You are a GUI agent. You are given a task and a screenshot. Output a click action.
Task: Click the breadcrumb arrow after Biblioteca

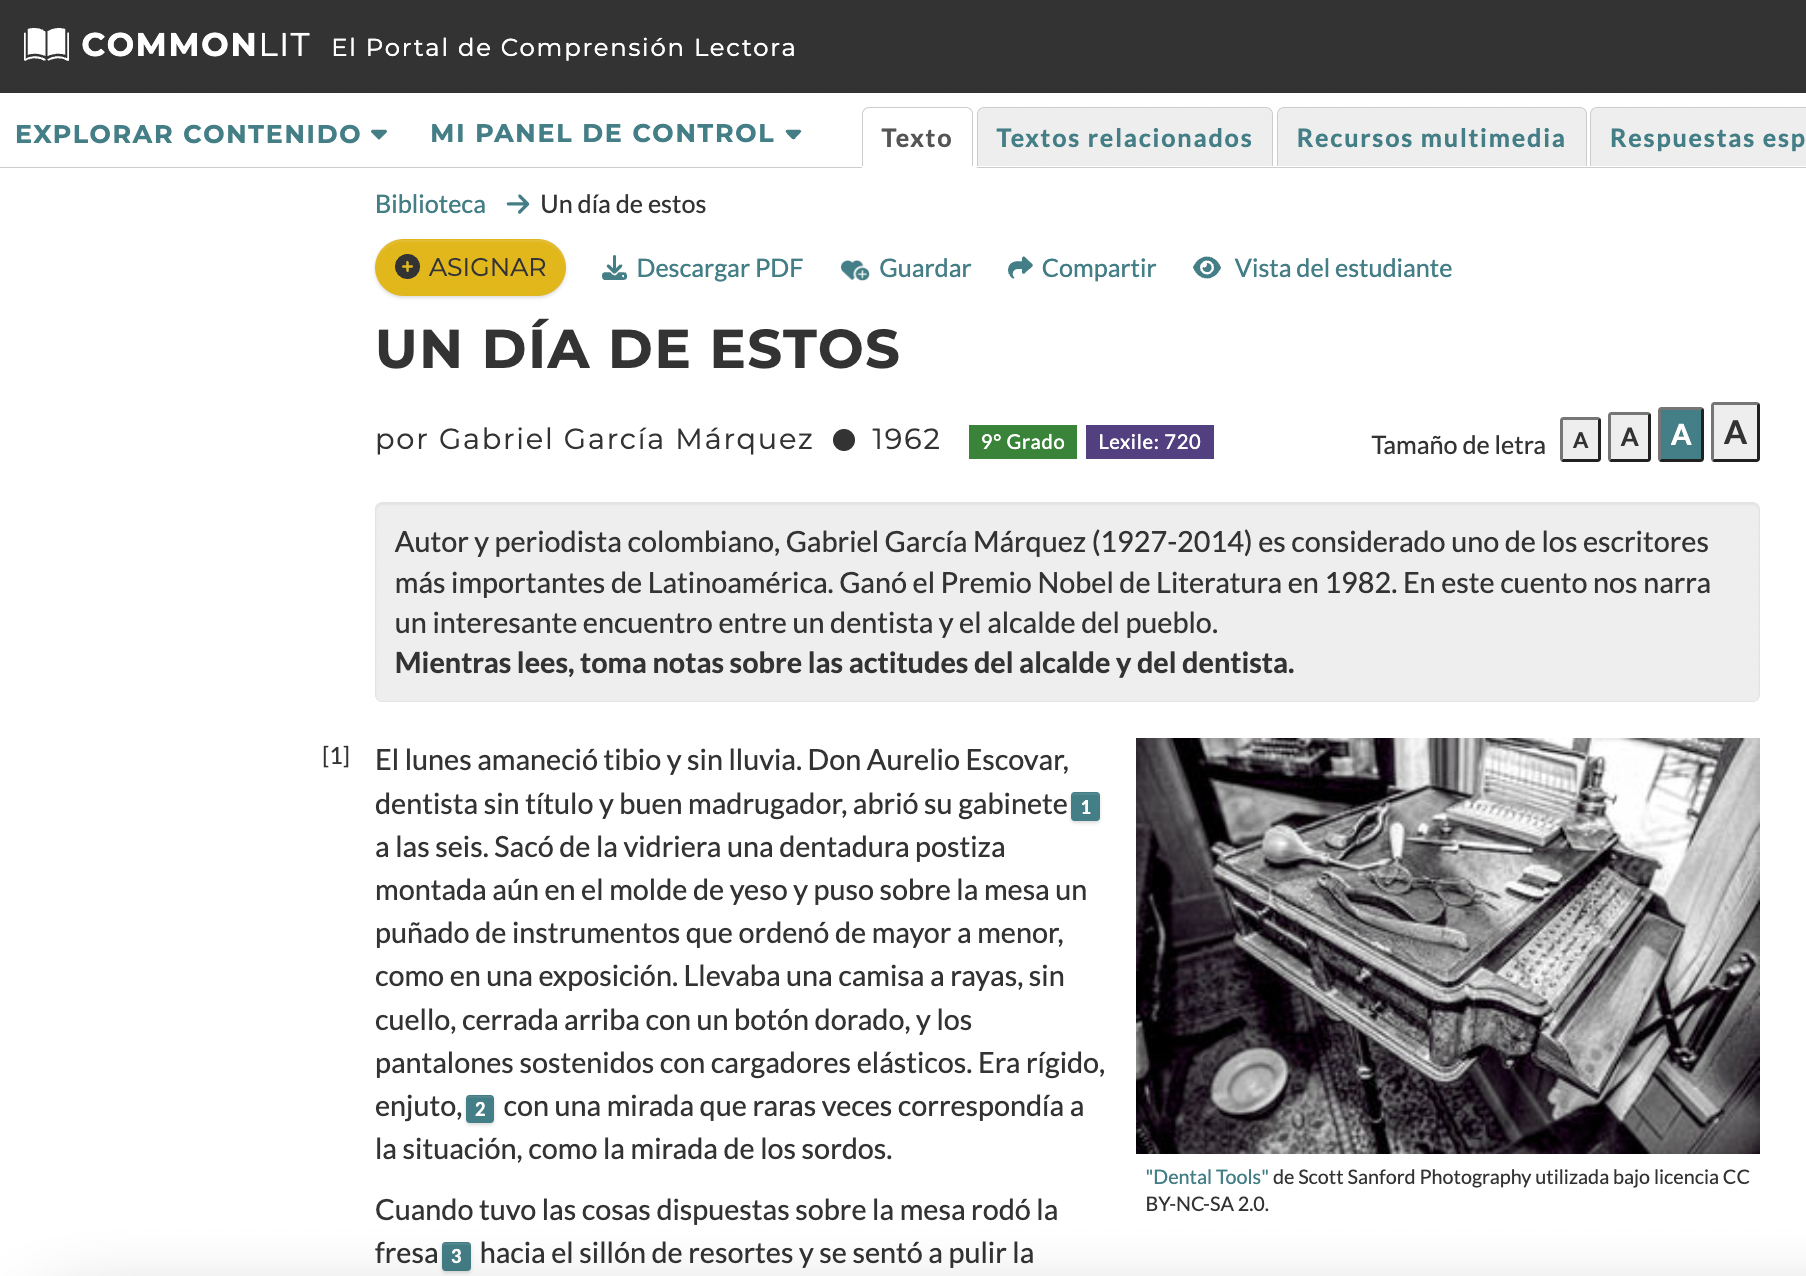517,204
